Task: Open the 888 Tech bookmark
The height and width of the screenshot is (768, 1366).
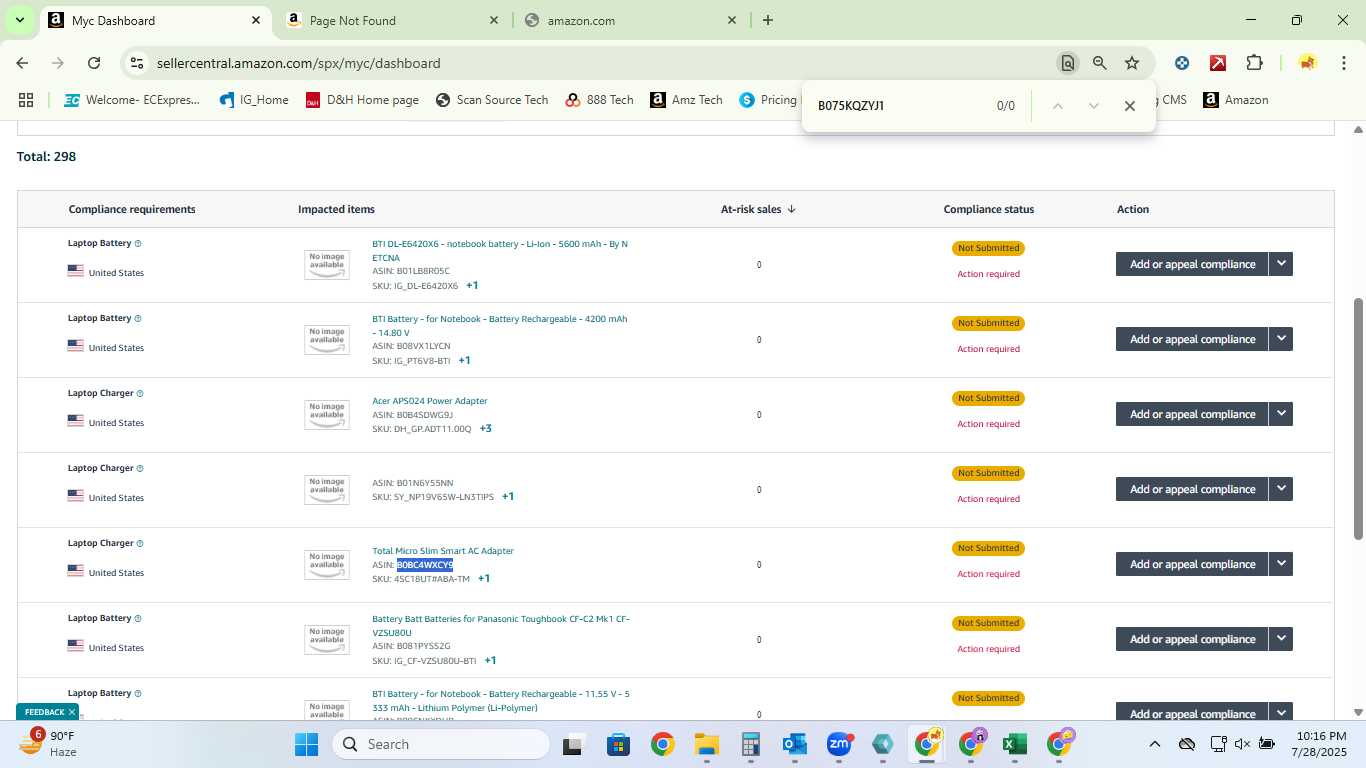Action: coord(599,100)
